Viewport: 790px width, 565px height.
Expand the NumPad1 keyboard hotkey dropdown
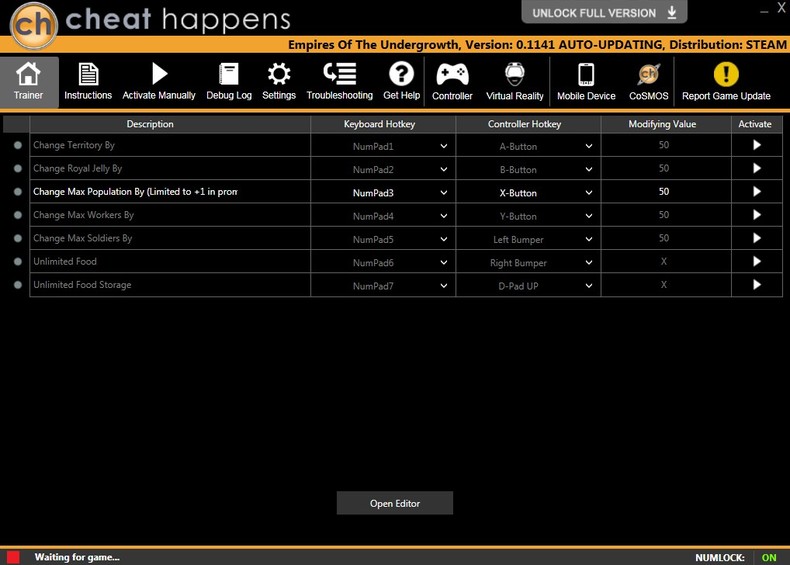pyautogui.click(x=443, y=146)
